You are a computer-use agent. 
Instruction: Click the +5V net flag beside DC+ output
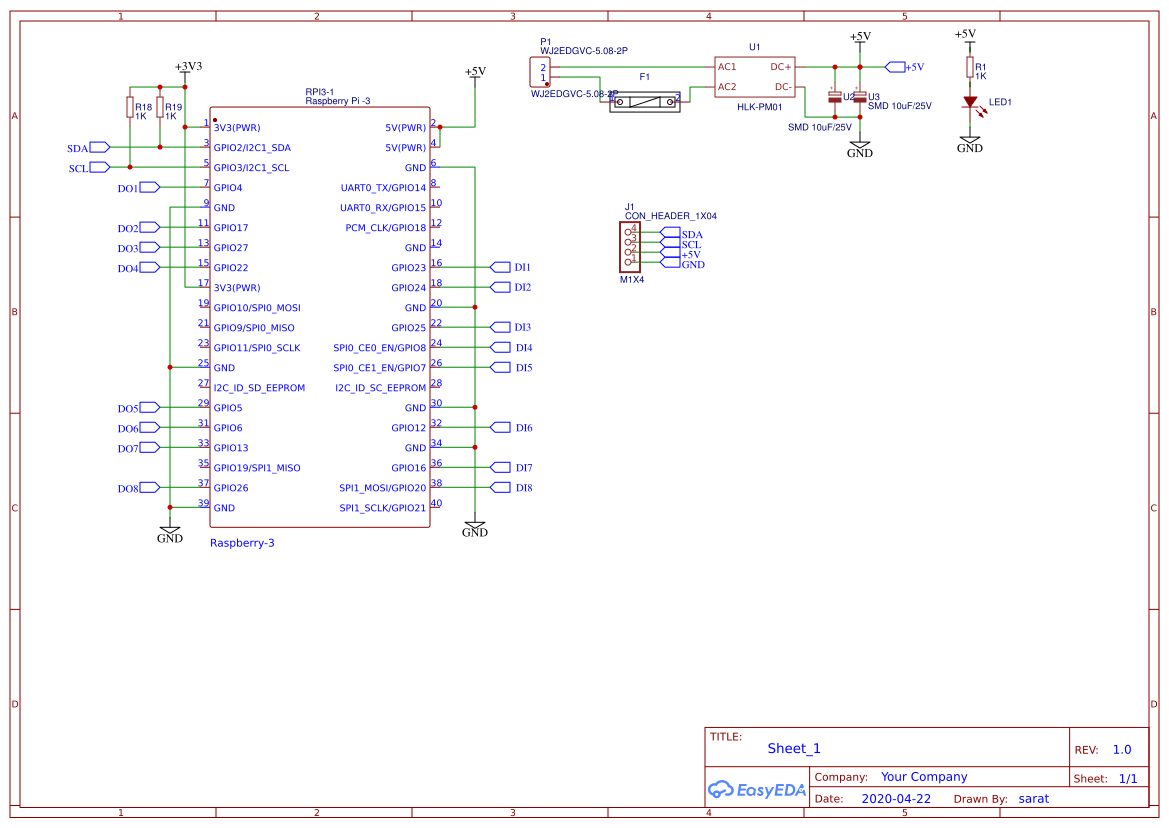(x=894, y=67)
